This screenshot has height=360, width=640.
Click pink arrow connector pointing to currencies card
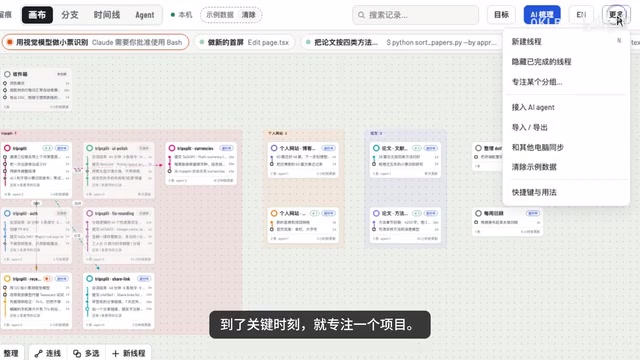coord(159,165)
